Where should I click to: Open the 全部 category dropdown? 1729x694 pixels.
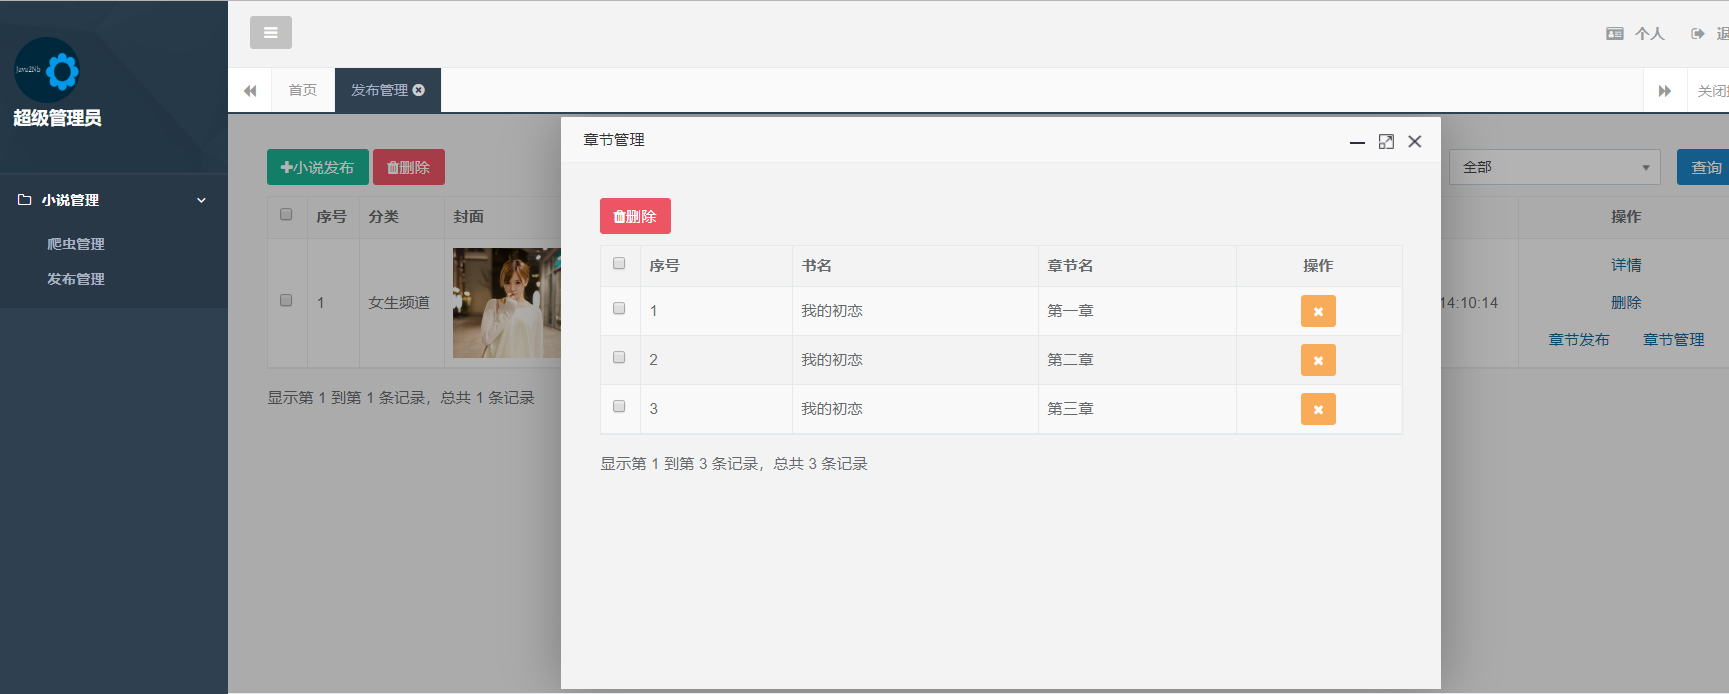1554,168
